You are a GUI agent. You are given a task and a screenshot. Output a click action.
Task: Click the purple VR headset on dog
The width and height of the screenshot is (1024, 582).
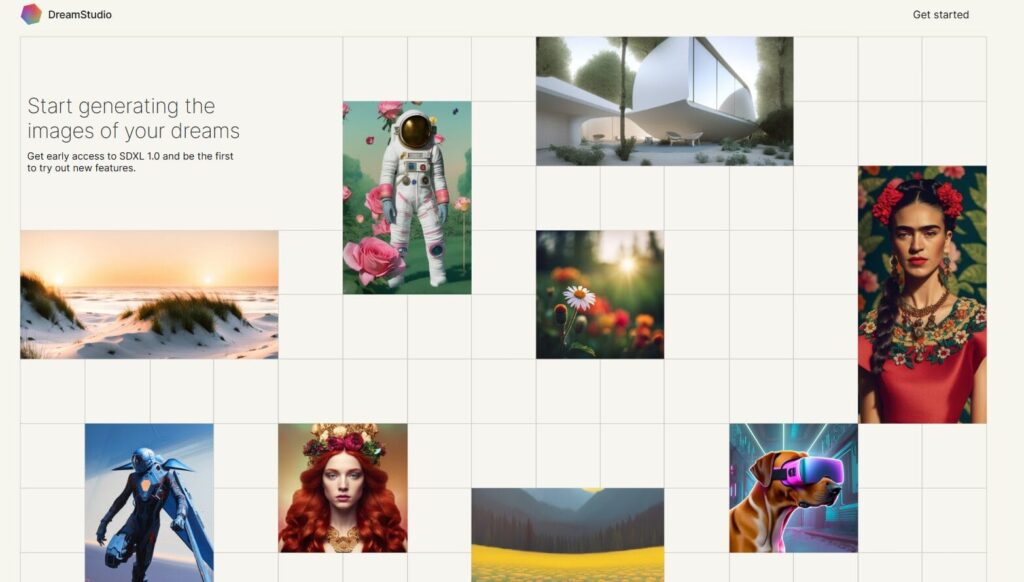coord(808,473)
